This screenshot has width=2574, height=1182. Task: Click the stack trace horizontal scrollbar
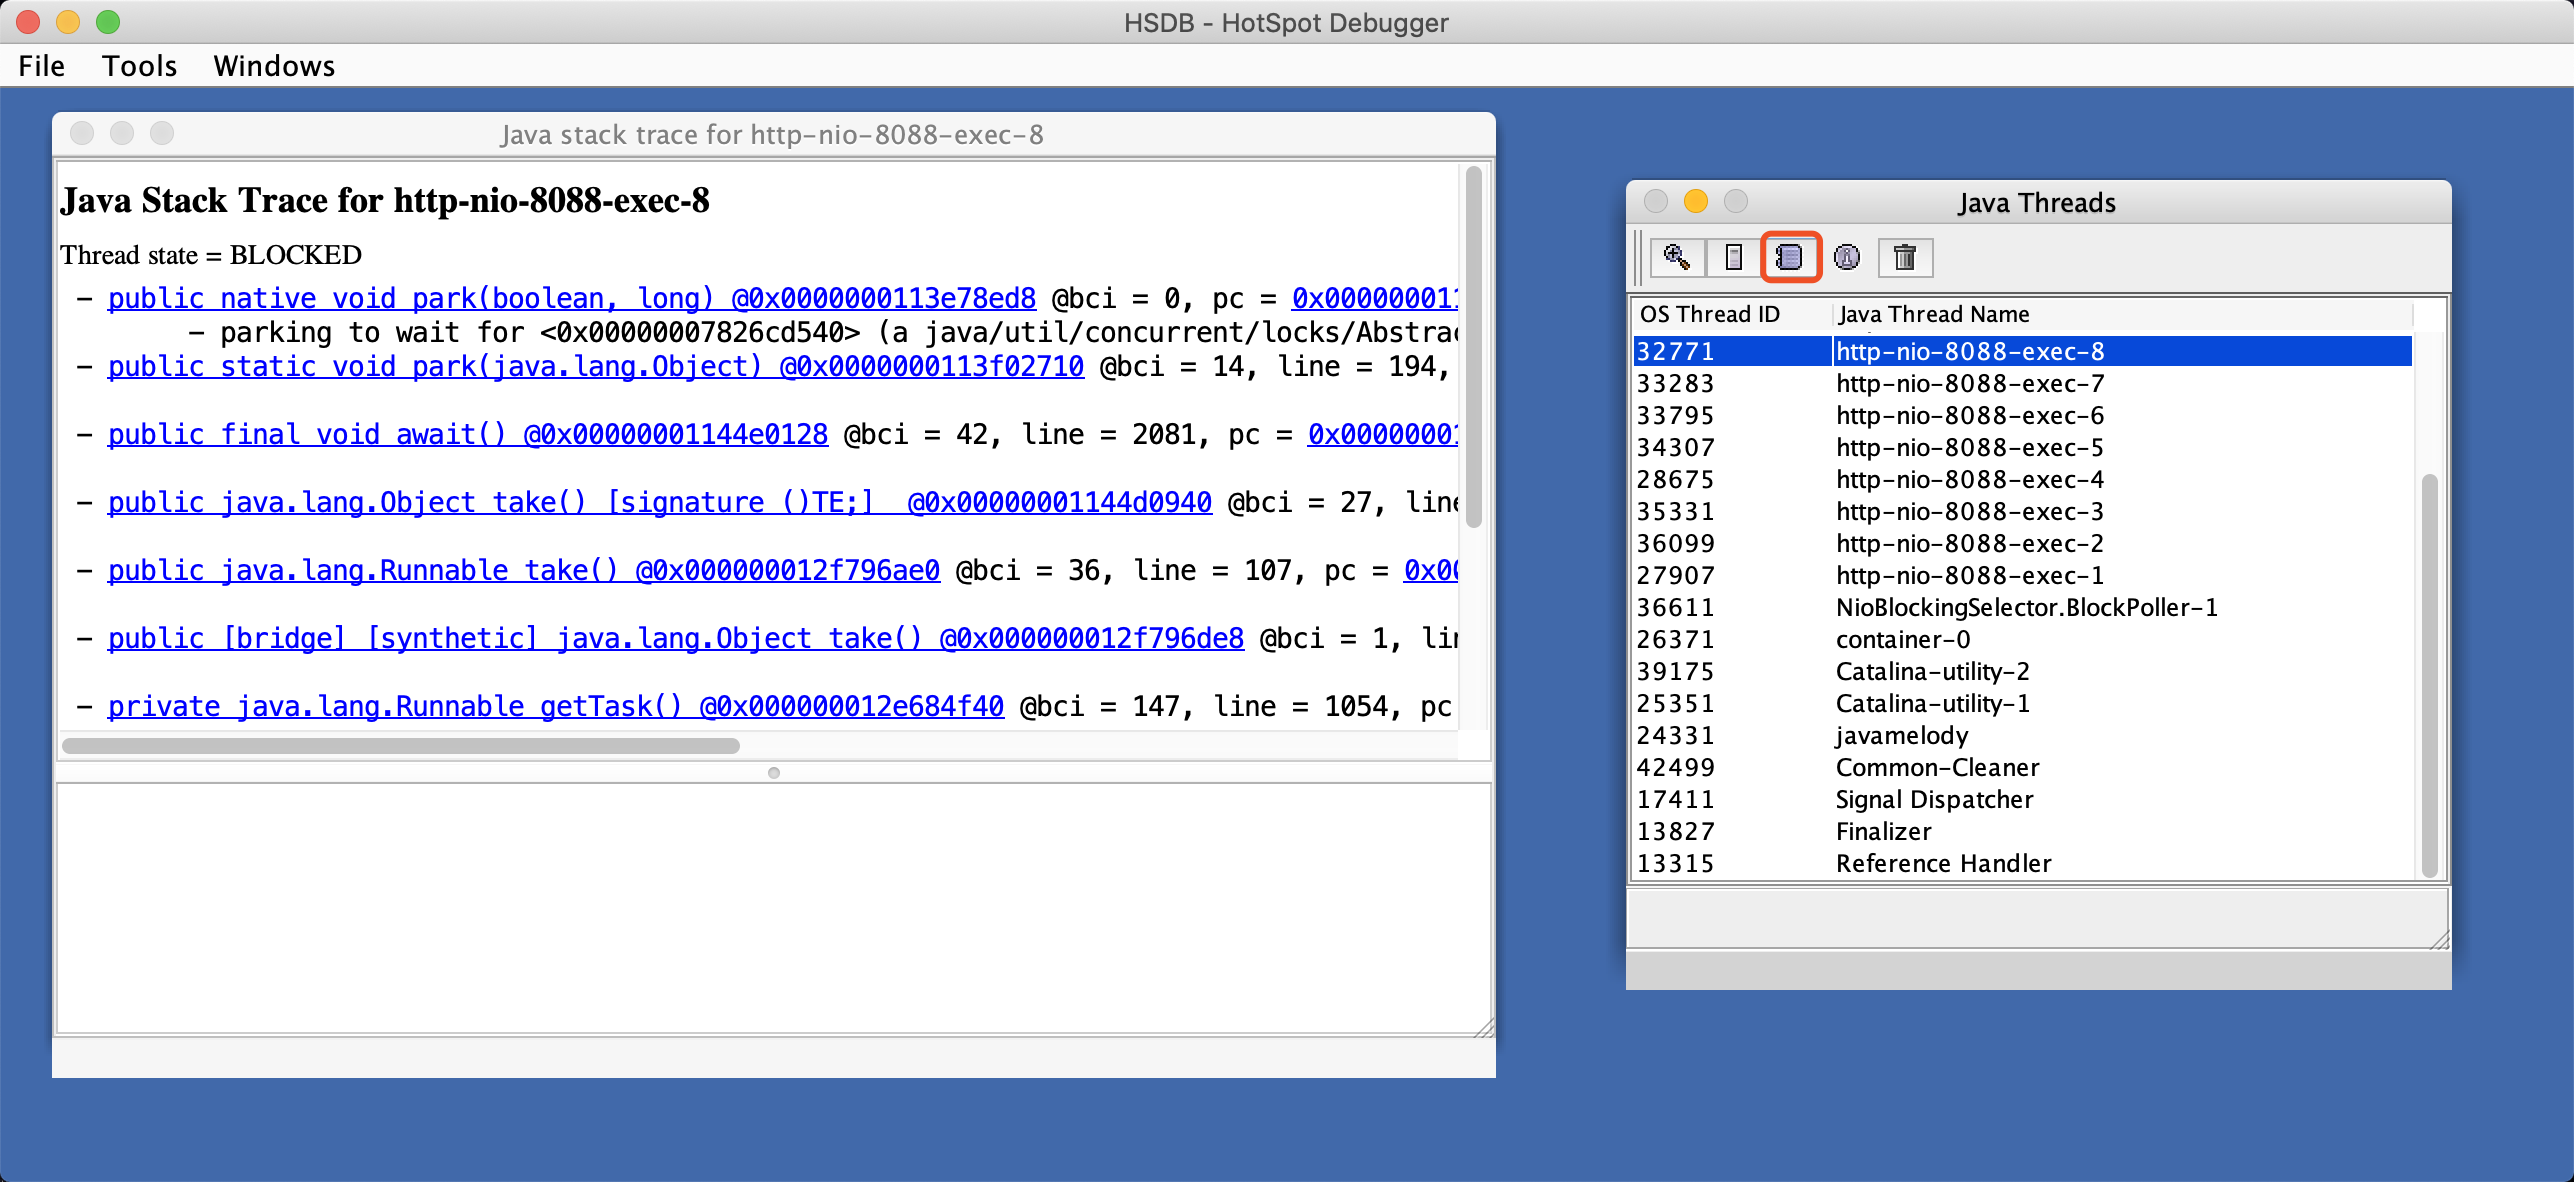400,746
